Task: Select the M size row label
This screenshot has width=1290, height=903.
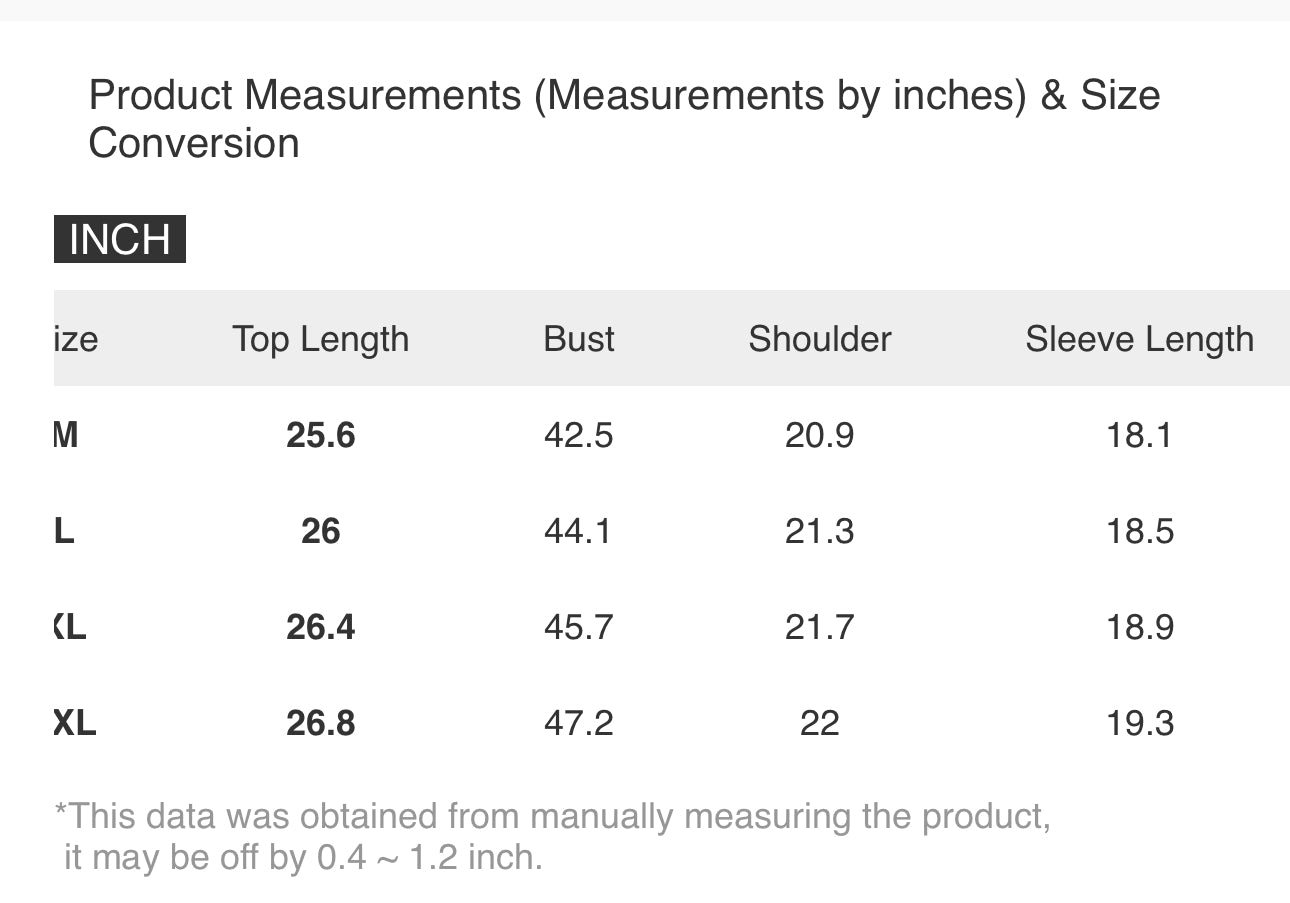Action: coord(66,435)
